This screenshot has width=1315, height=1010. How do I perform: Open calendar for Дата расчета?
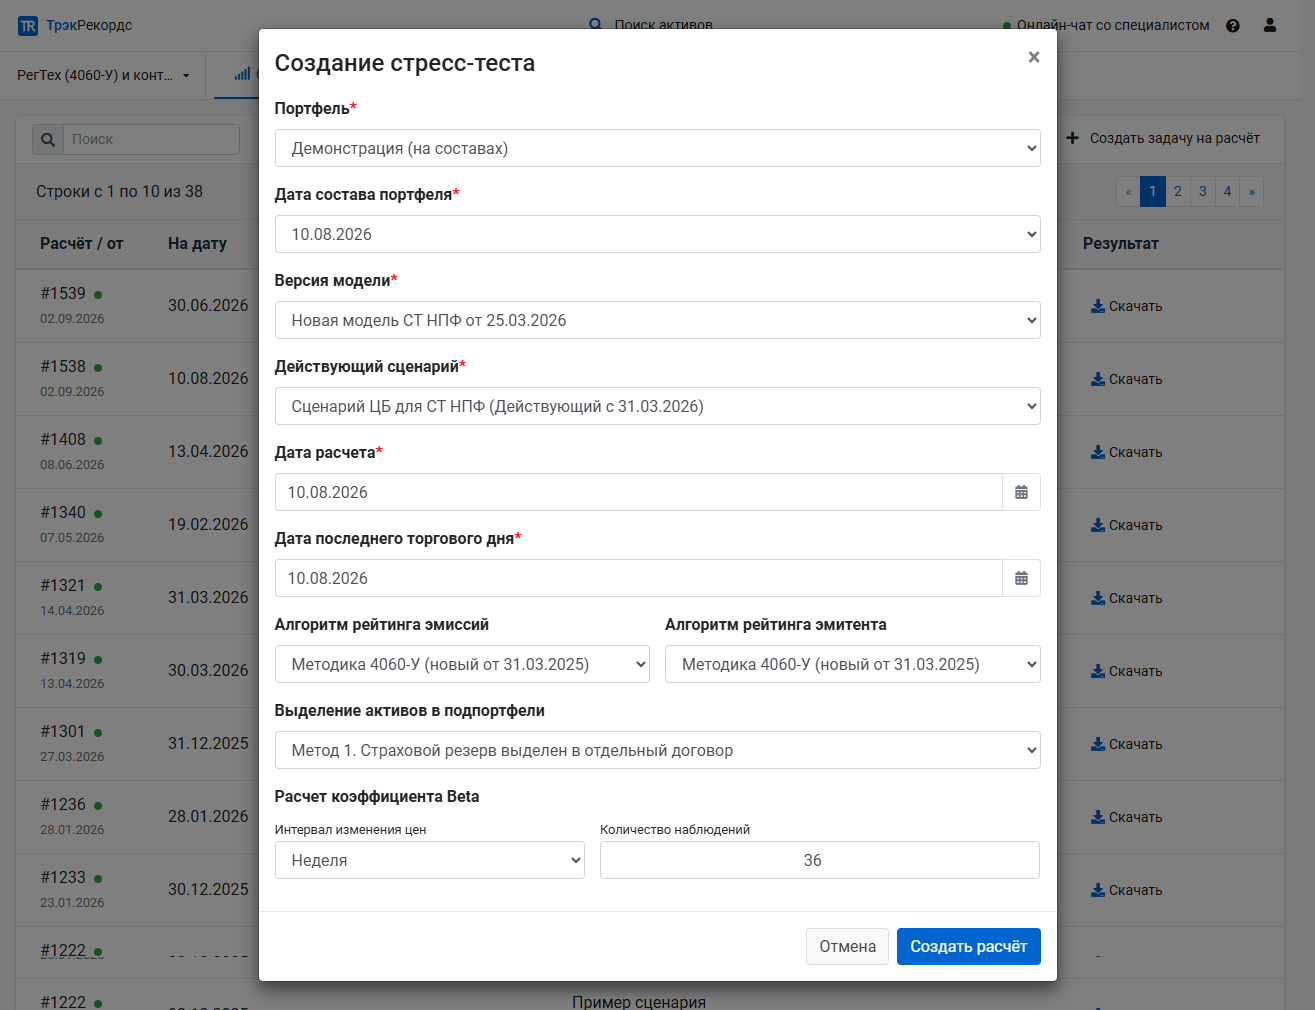1021,492
